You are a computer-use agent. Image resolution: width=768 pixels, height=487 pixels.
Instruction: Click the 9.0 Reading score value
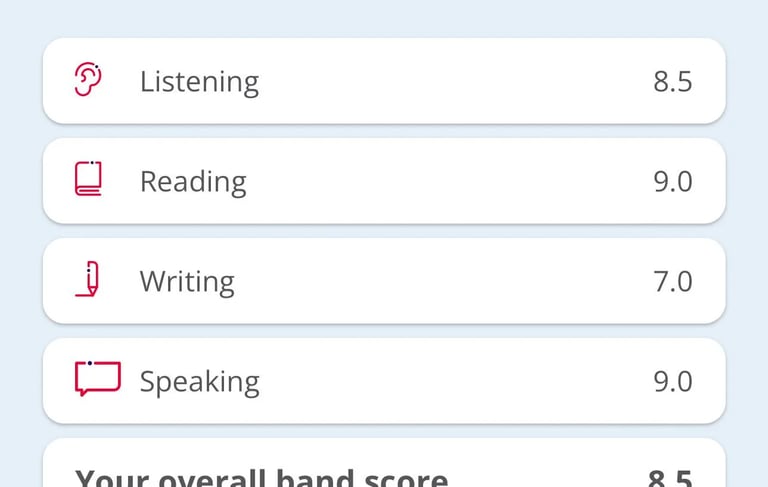coord(672,182)
